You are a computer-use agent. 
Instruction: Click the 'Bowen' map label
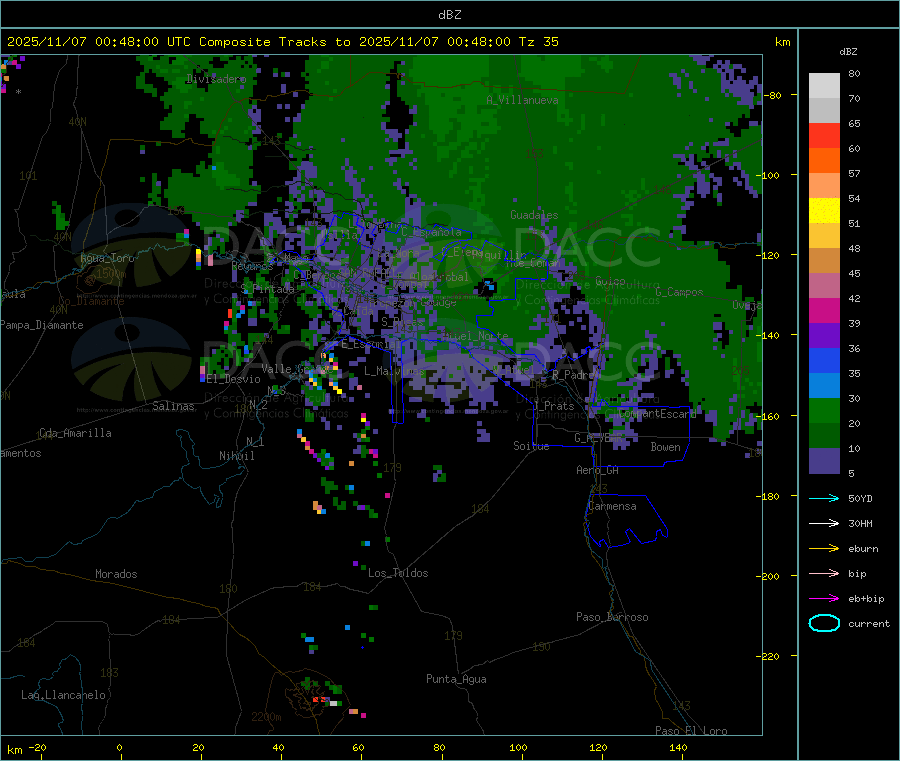click(666, 447)
